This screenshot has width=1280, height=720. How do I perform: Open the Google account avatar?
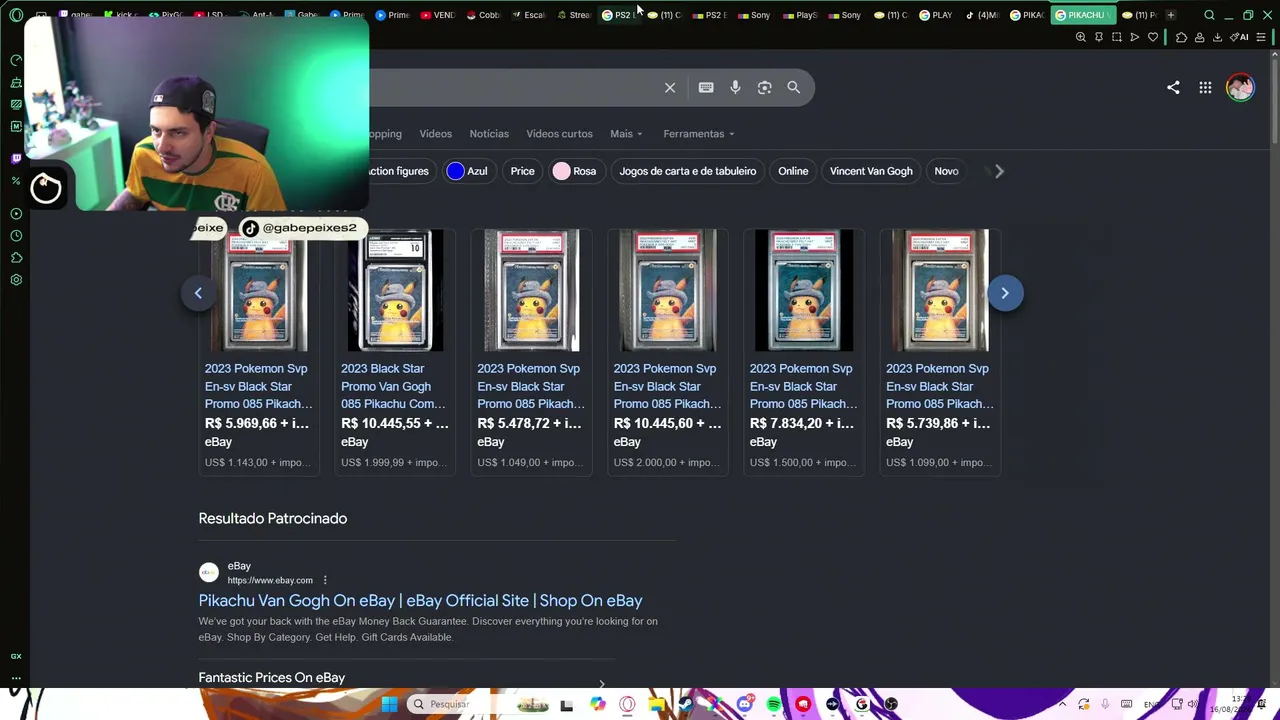click(x=1240, y=88)
